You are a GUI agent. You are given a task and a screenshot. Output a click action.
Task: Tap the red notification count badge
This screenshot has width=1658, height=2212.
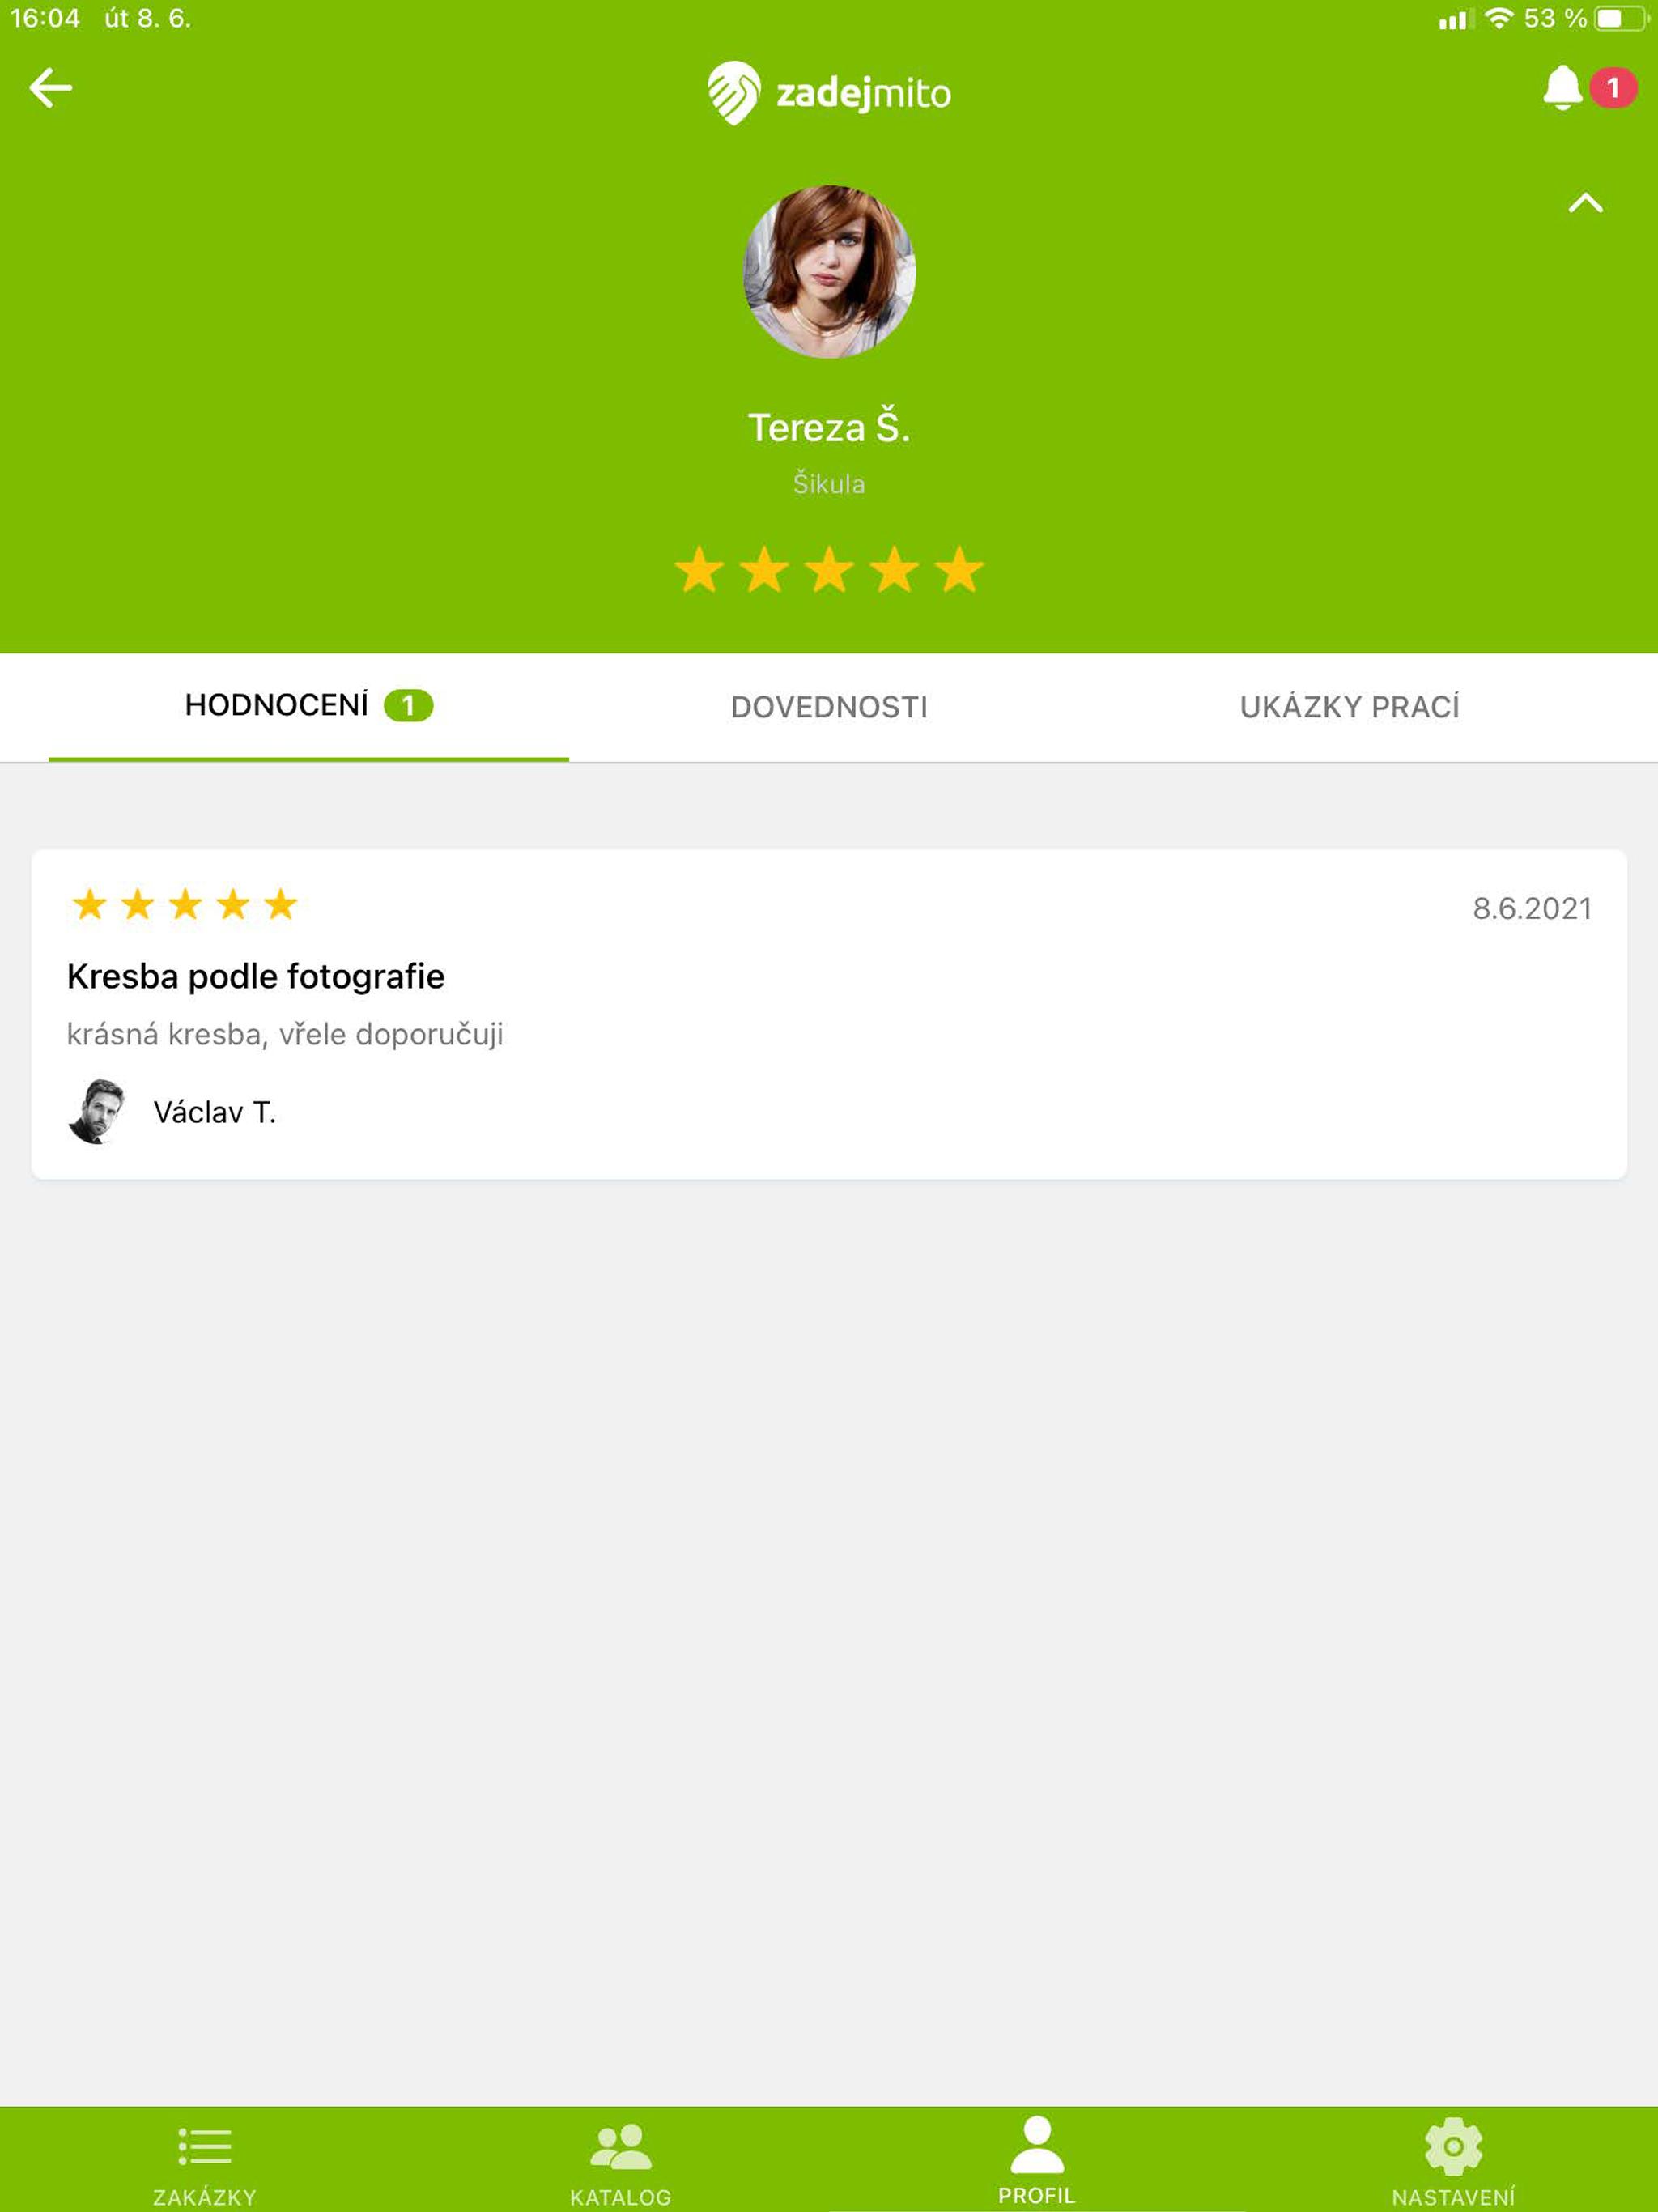point(1613,88)
